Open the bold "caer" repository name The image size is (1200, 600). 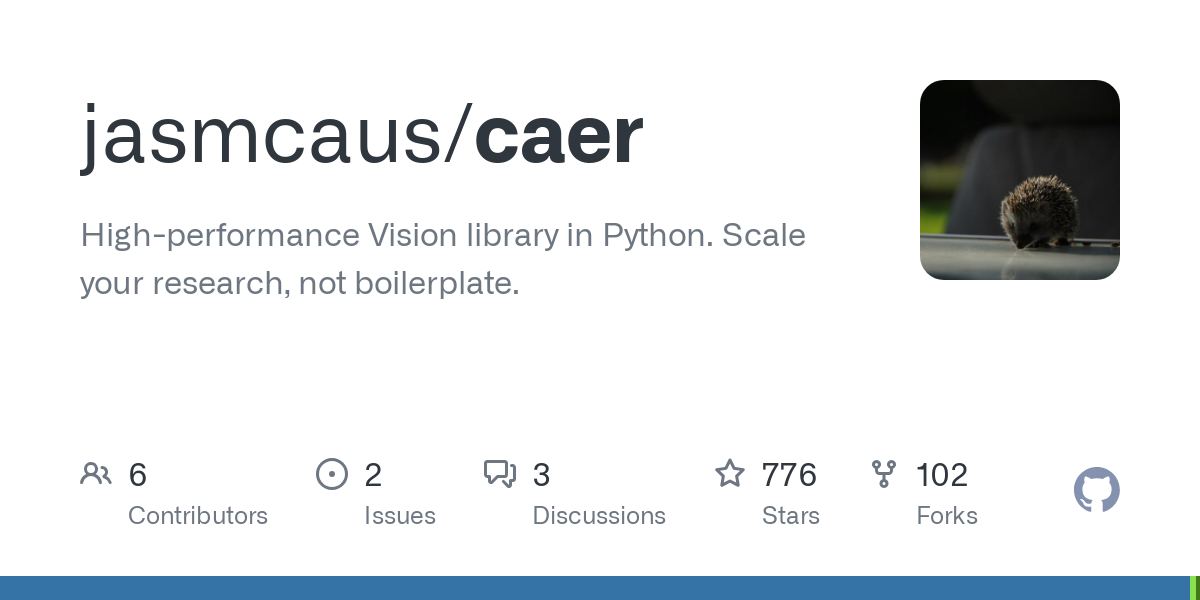tap(558, 135)
